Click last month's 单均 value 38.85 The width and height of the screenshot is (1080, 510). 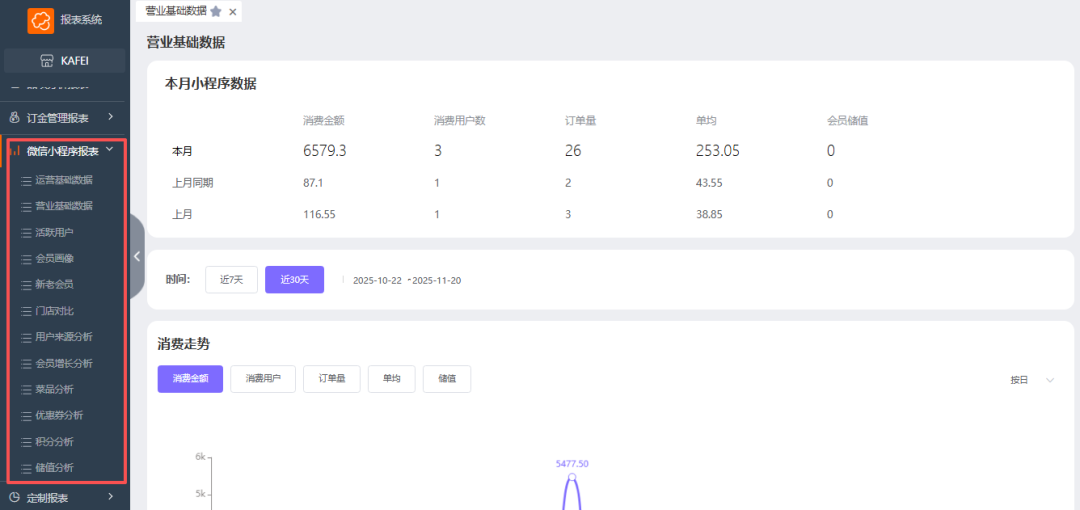(x=709, y=215)
